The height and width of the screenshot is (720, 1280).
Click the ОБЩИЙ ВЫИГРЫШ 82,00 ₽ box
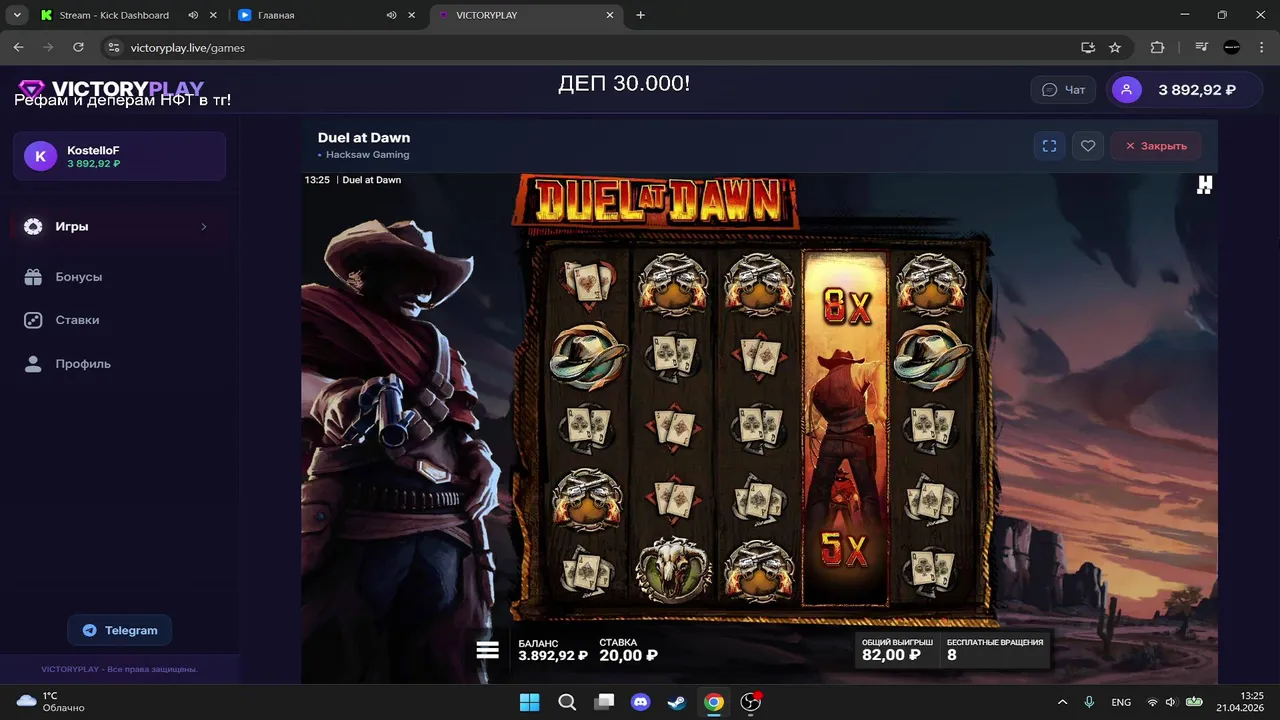tap(897, 650)
